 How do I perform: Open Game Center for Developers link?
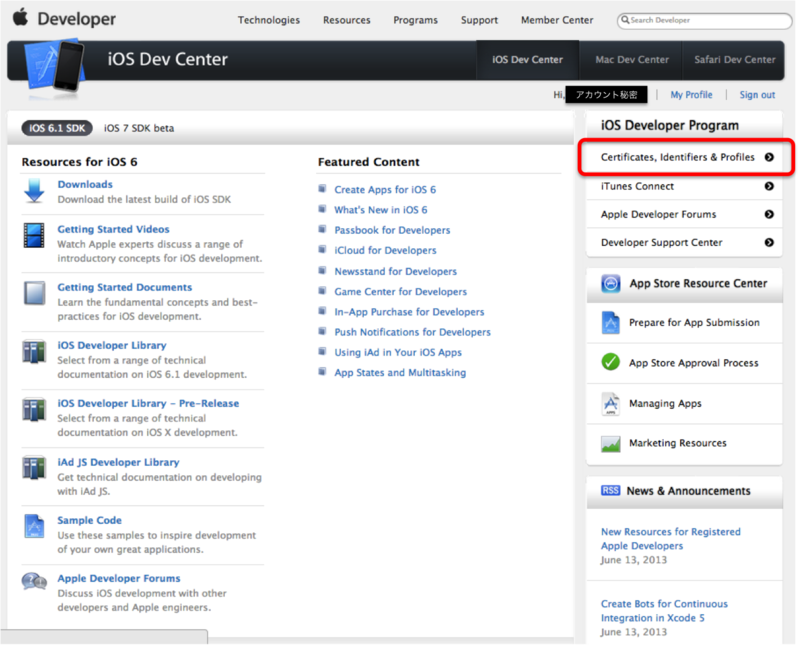(401, 292)
